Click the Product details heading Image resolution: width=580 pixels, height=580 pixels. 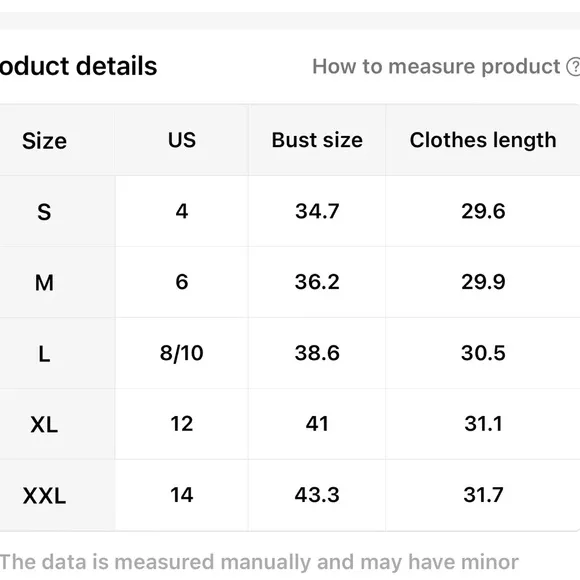point(78,66)
